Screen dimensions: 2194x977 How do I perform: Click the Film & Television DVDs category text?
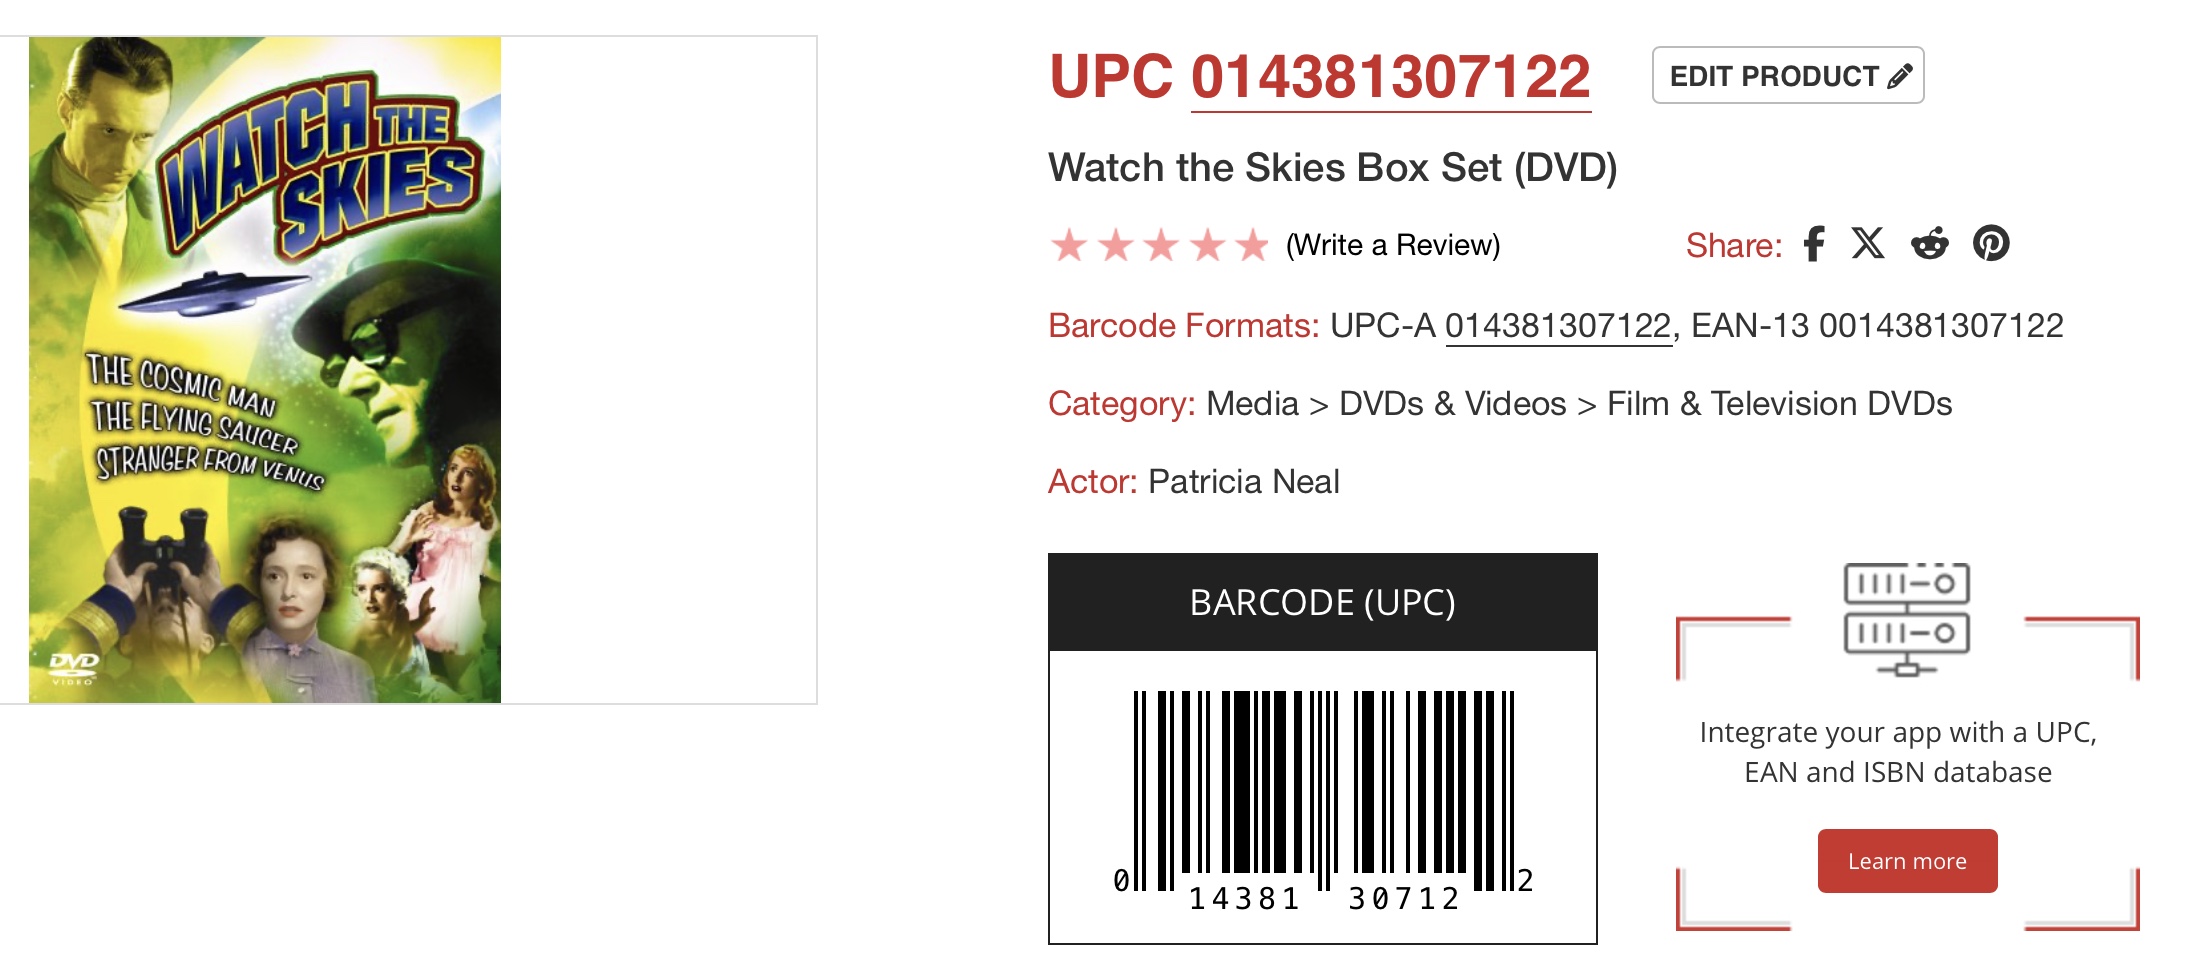click(x=1779, y=404)
